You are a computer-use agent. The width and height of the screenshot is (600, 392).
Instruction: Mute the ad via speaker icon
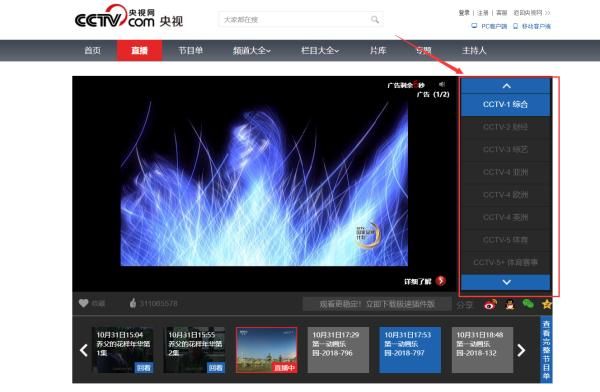tap(442, 84)
